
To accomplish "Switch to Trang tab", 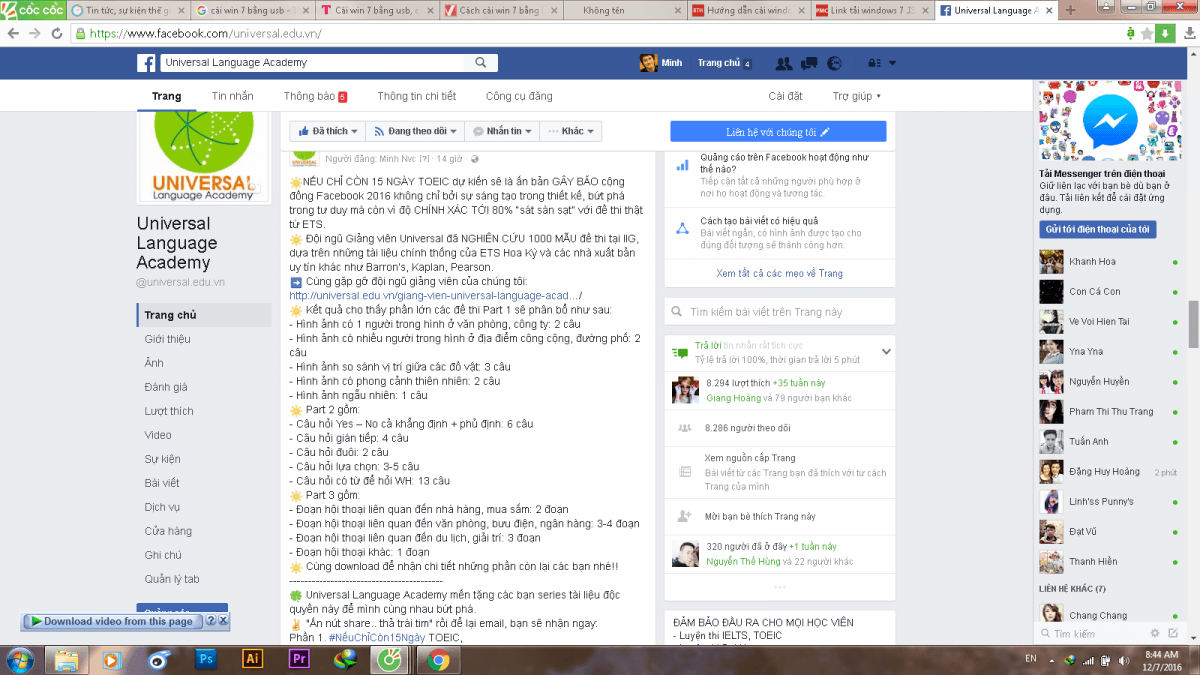I will point(167,96).
